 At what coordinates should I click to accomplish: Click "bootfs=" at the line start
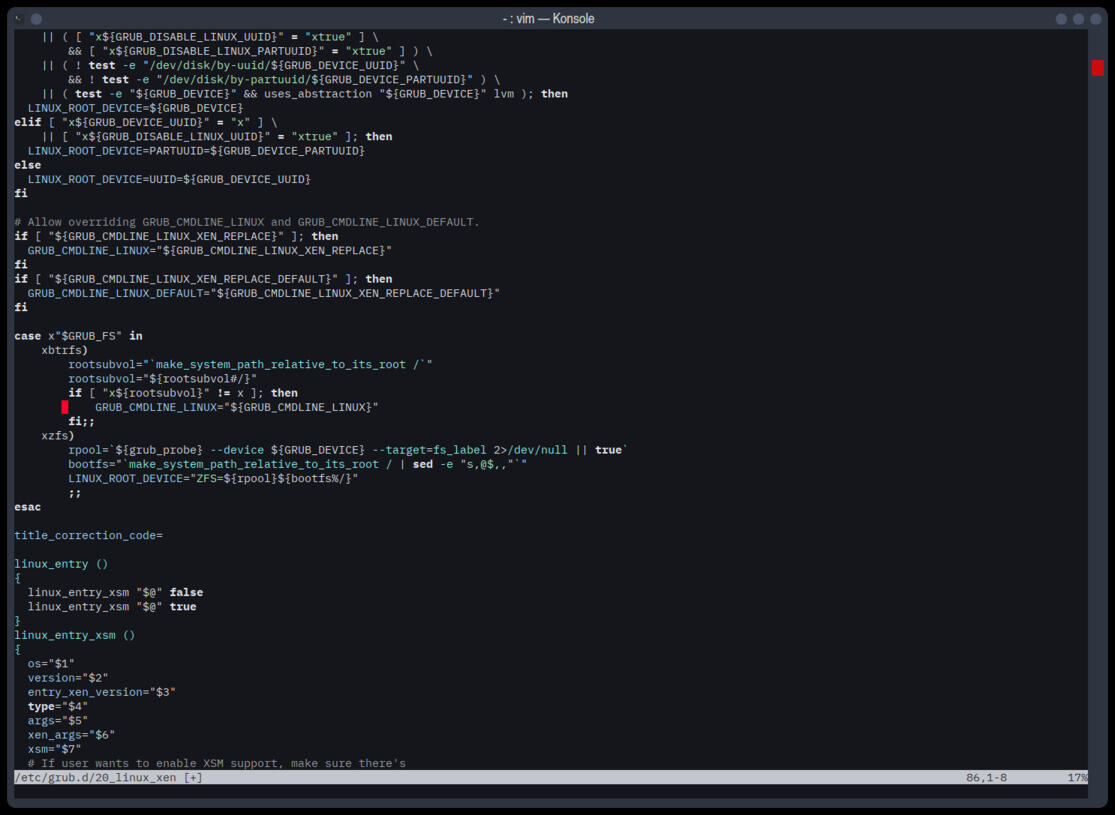92,464
